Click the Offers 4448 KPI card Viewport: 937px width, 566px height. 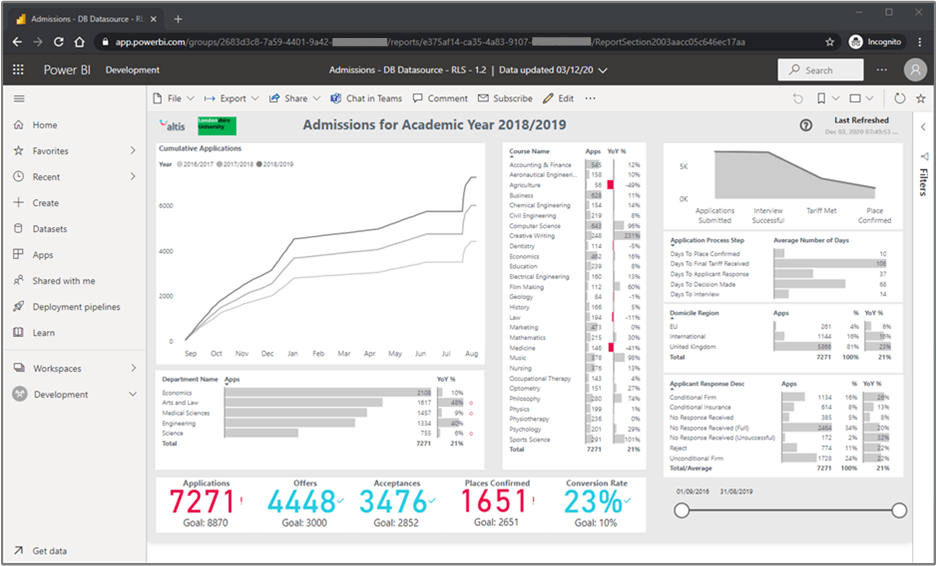pos(305,503)
